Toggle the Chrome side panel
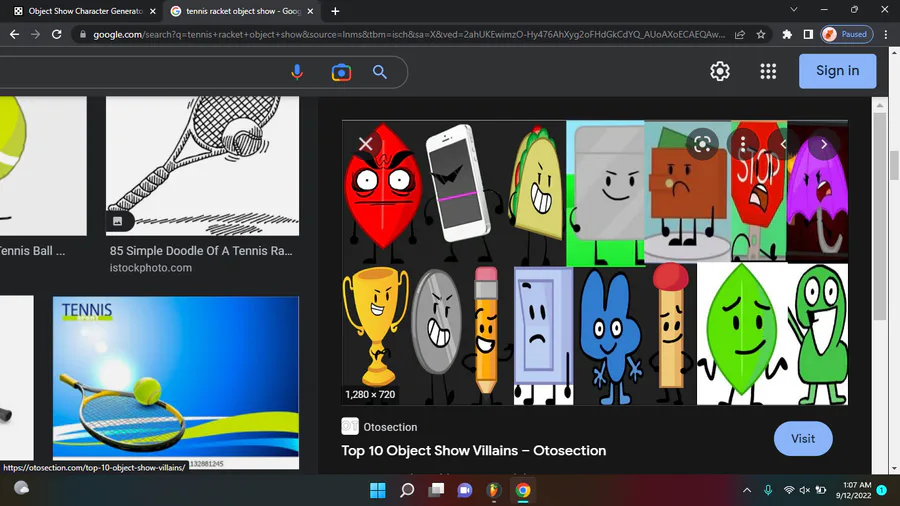The width and height of the screenshot is (900, 506). point(808,34)
